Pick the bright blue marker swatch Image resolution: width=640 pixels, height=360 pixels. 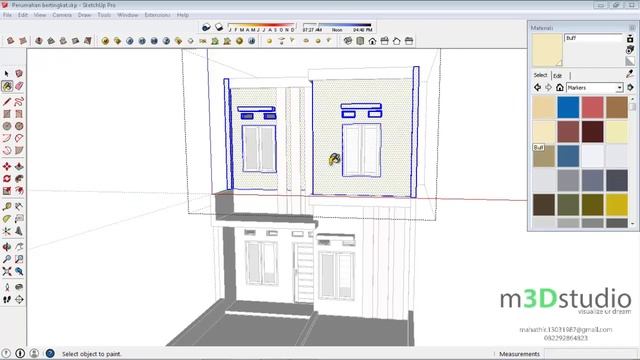(x=568, y=107)
